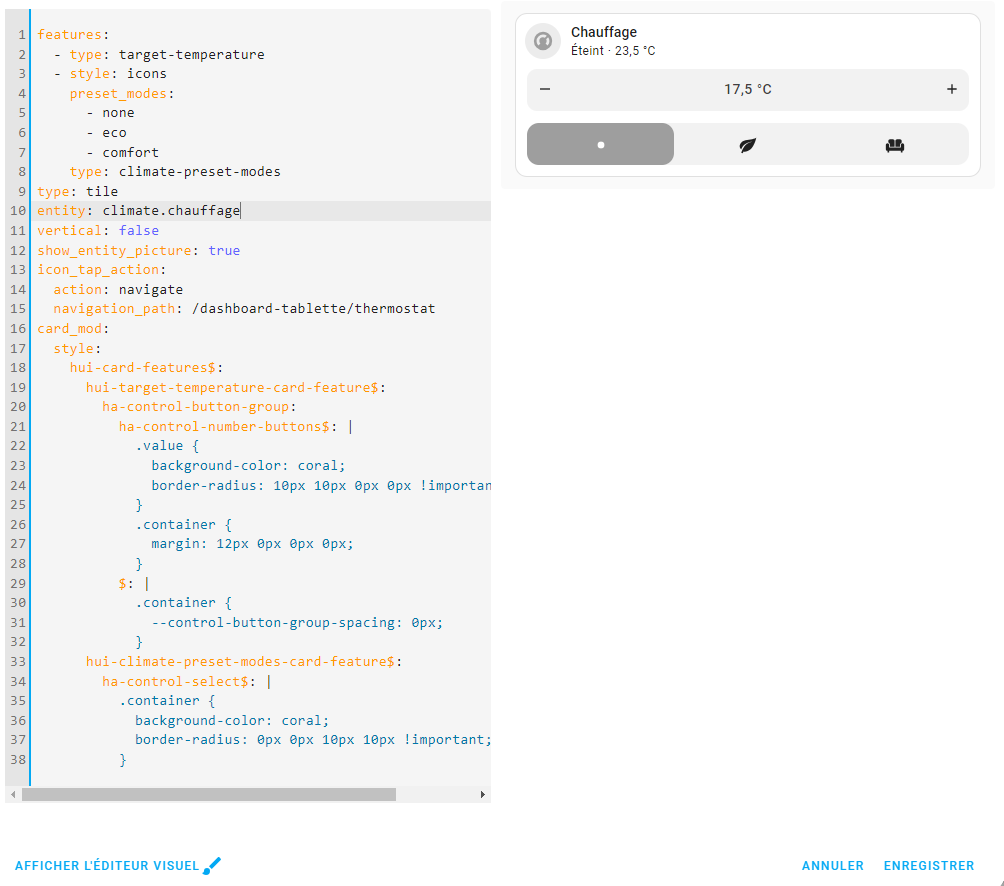The image size is (1004, 886).
Task: Click the brush icon beside visual editor
Action: [211, 866]
